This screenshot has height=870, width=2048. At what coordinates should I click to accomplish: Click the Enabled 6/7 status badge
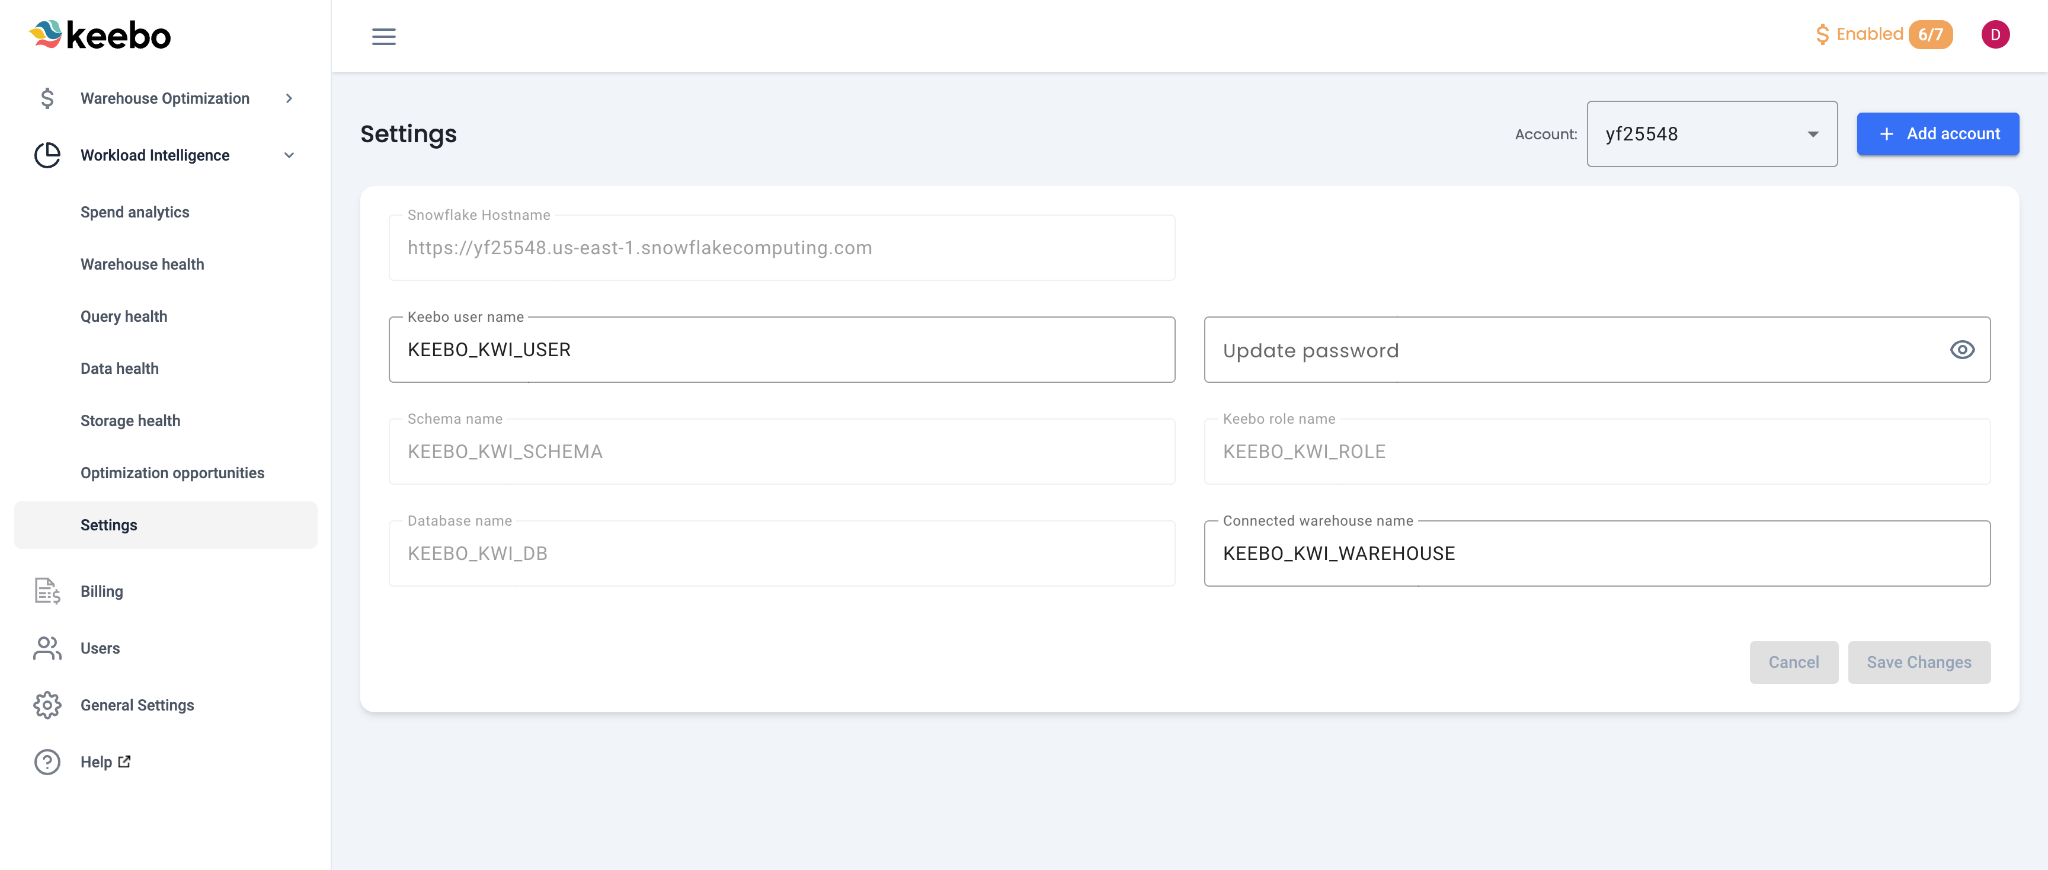(1883, 35)
